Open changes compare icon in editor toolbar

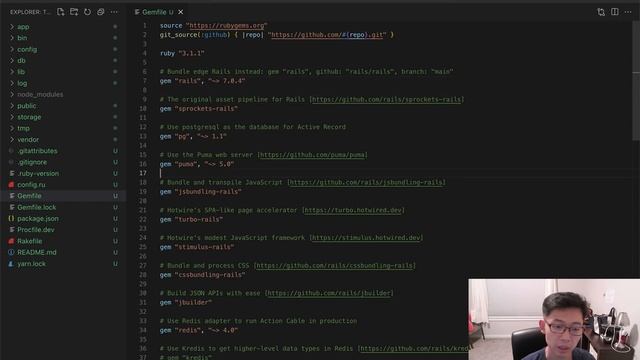(601, 12)
